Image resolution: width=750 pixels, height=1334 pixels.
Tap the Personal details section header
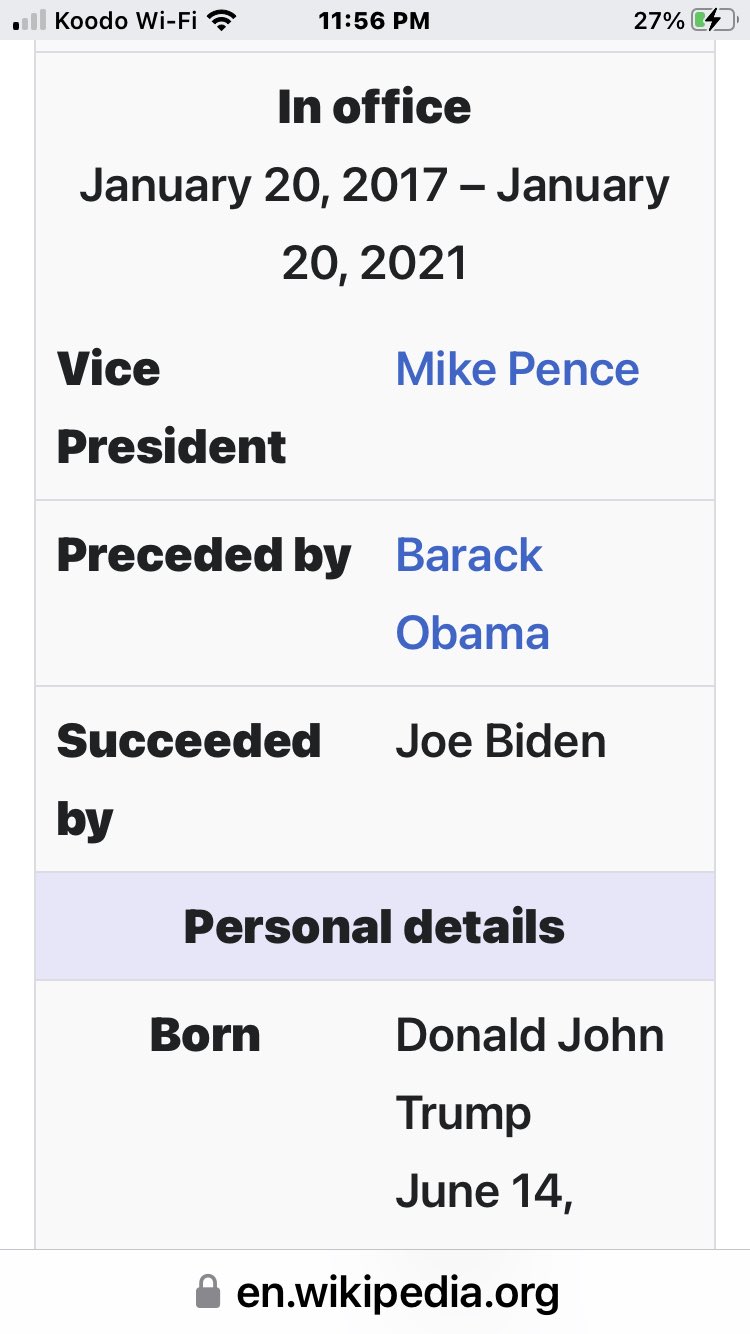pyautogui.click(x=374, y=927)
